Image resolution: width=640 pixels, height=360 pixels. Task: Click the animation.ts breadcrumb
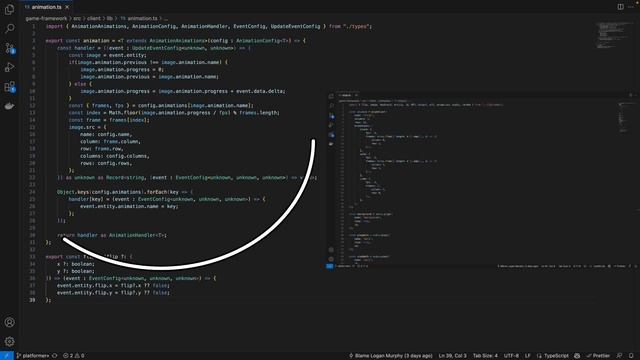pyautogui.click(x=139, y=18)
